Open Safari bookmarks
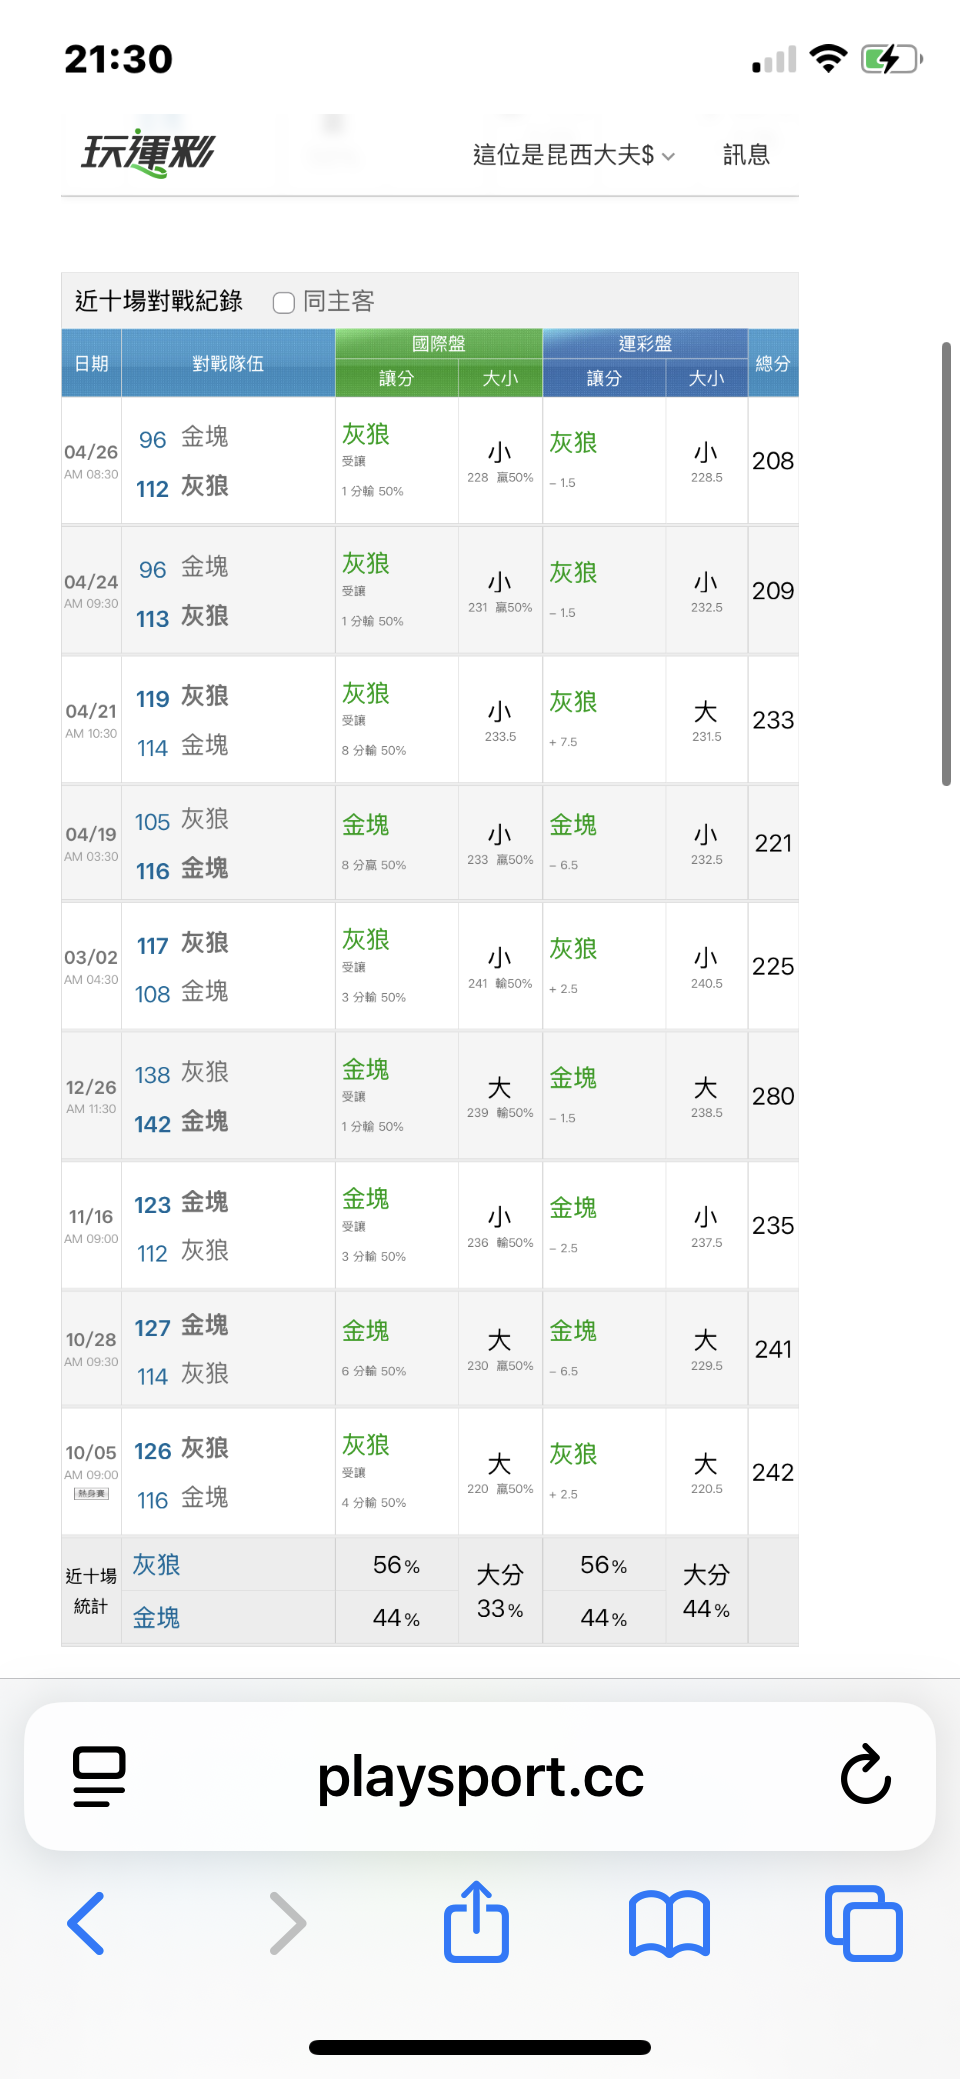Image resolution: width=960 pixels, height=2079 pixels. click(x=669, y=1923)
